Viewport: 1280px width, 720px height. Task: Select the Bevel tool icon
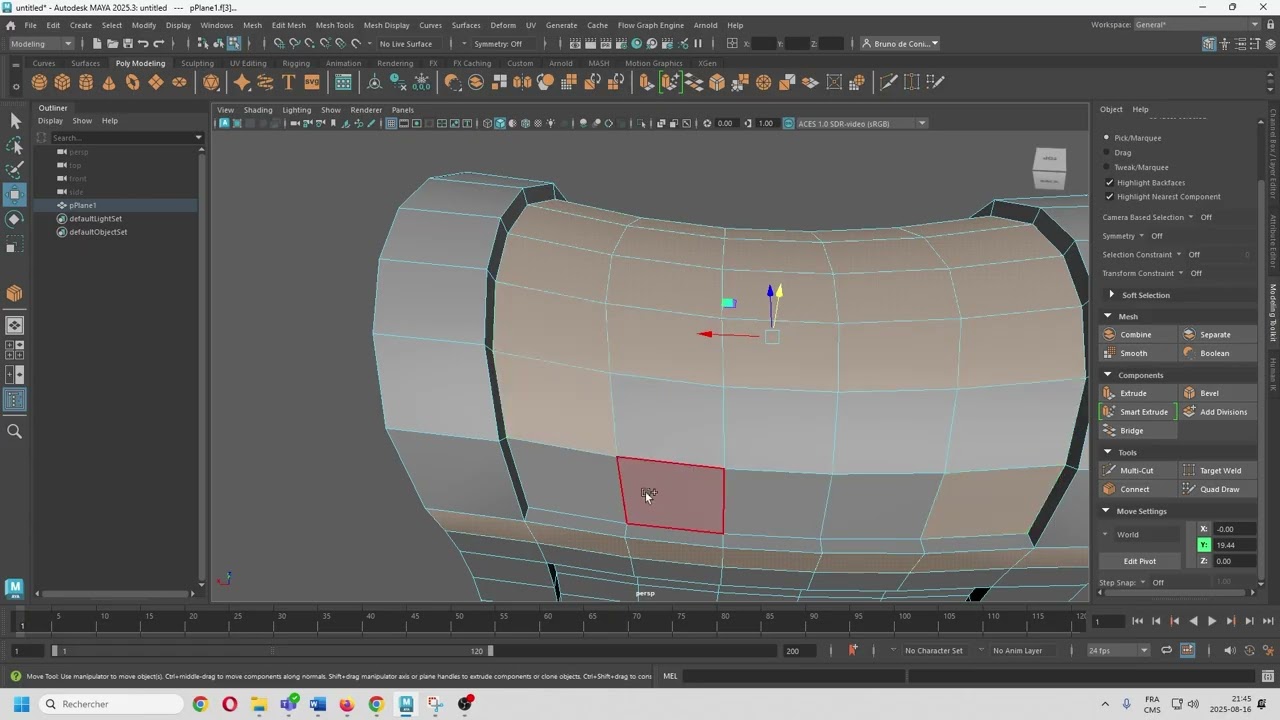(1190, 393)
